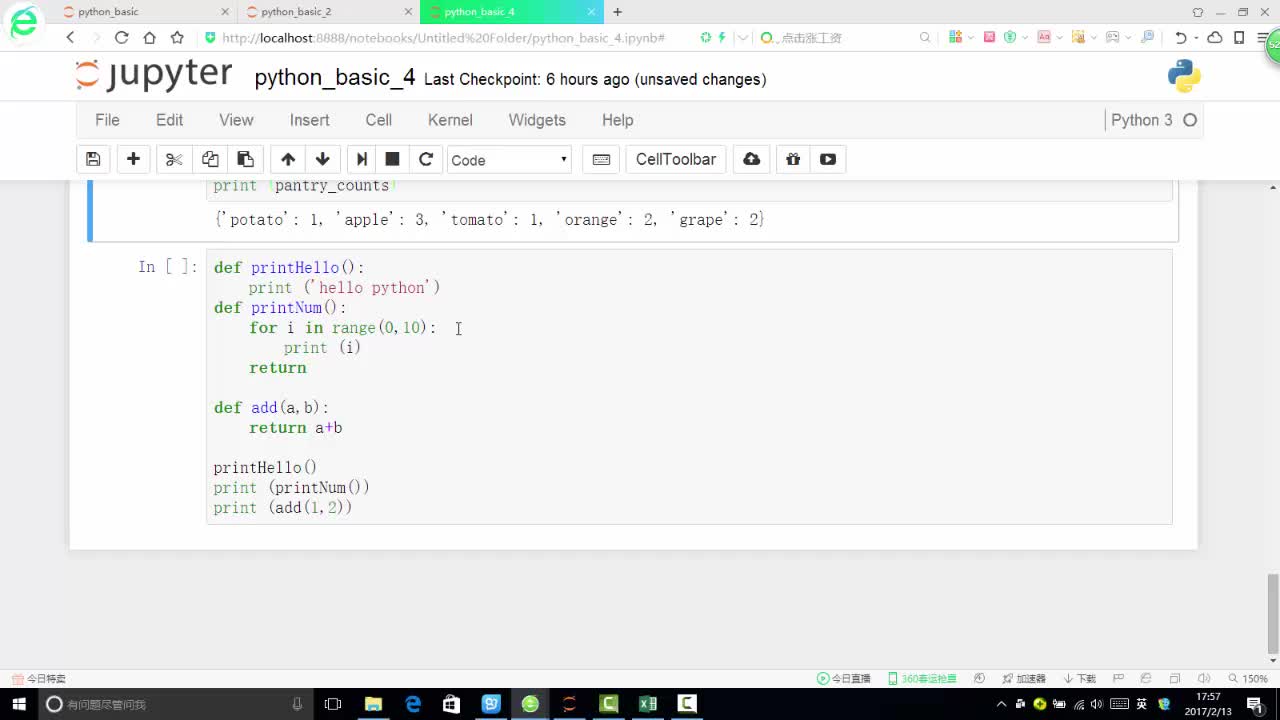This screenshot has width=1280, height=720.
Task: Click the gift toolbar icon
Action: [793, 159]
